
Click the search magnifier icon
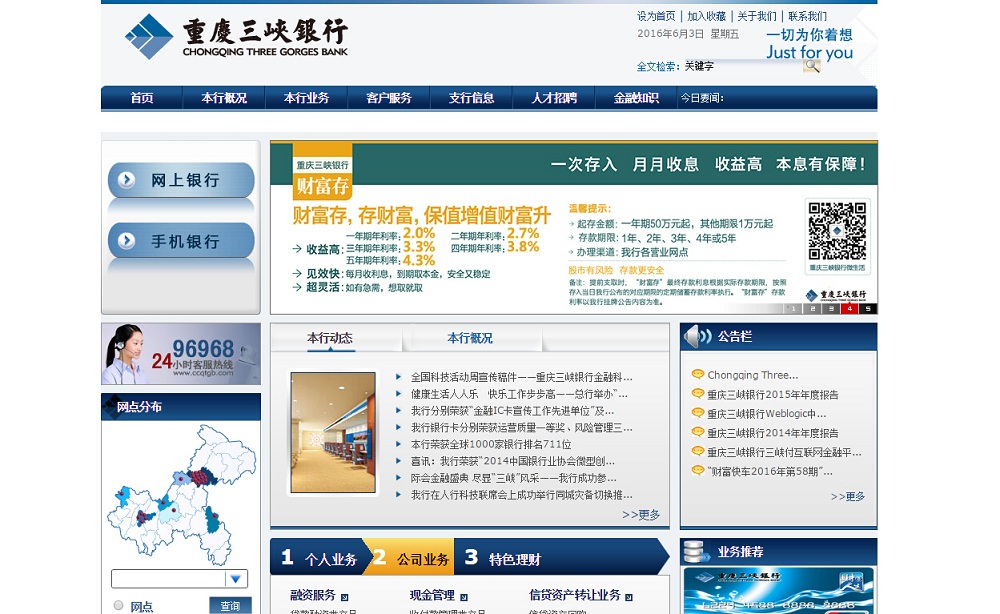[x=811, y=66]
